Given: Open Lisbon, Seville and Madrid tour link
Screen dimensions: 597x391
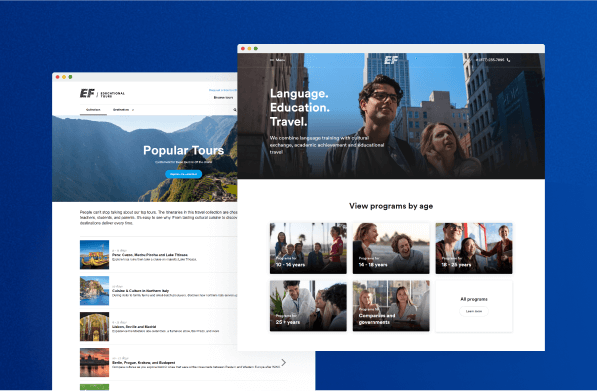Looking at the screenshot, I should (134, 327).
